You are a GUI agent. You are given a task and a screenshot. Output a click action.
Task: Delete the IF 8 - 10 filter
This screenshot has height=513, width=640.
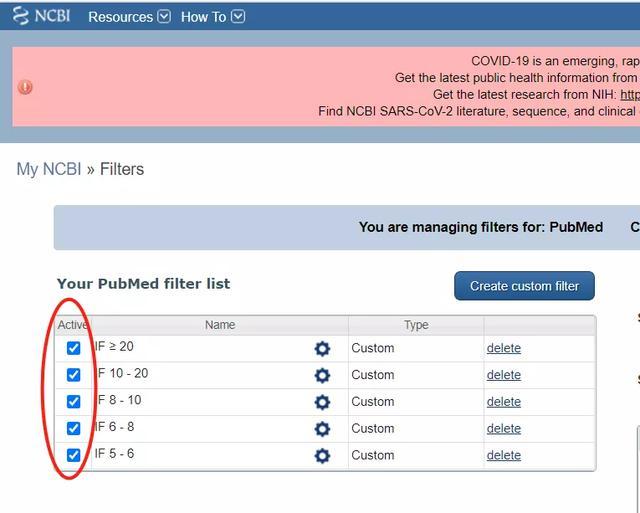504,402
